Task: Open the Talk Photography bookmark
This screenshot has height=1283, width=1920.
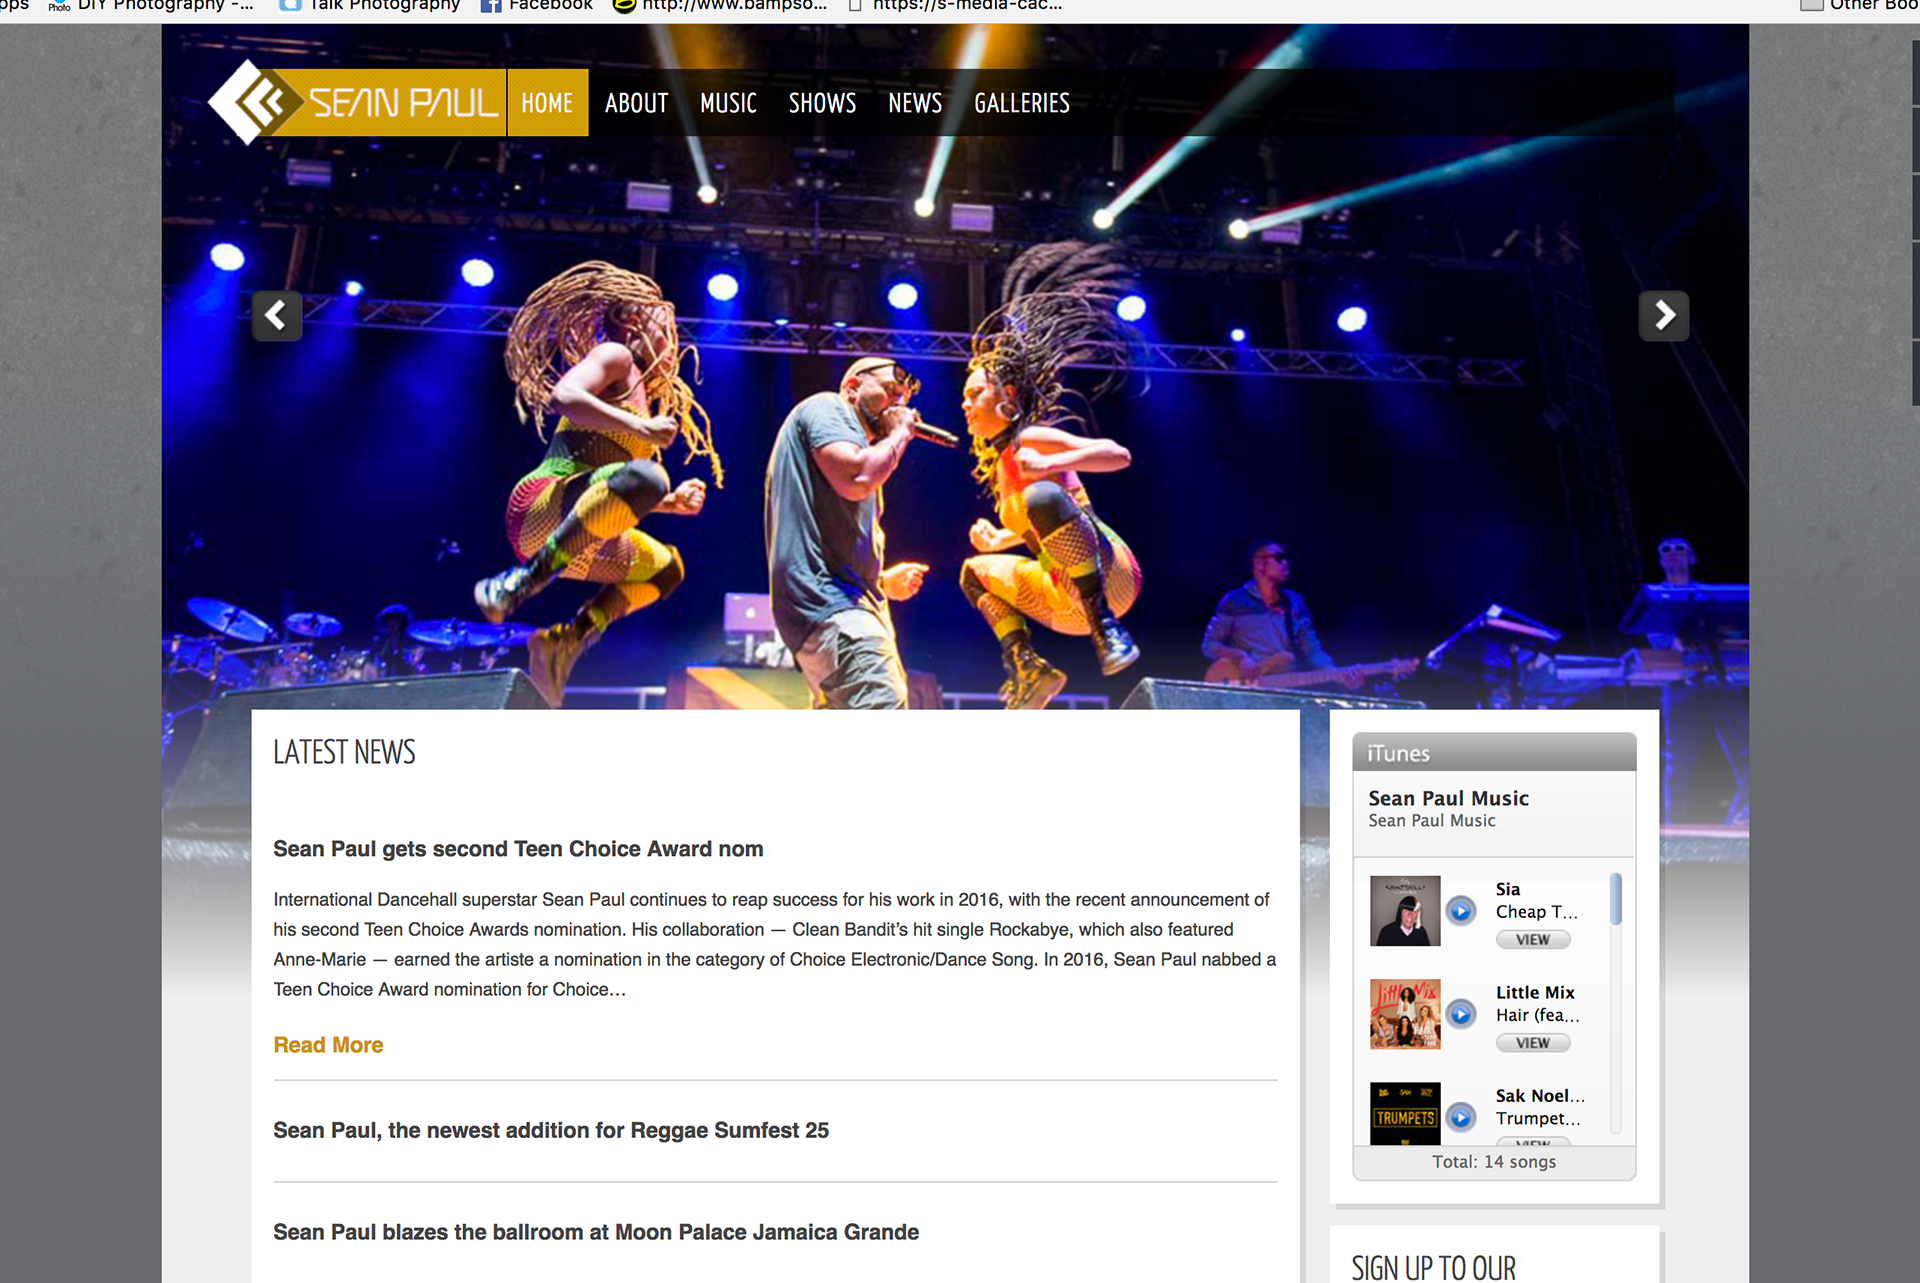Action: tap(370, 6)
